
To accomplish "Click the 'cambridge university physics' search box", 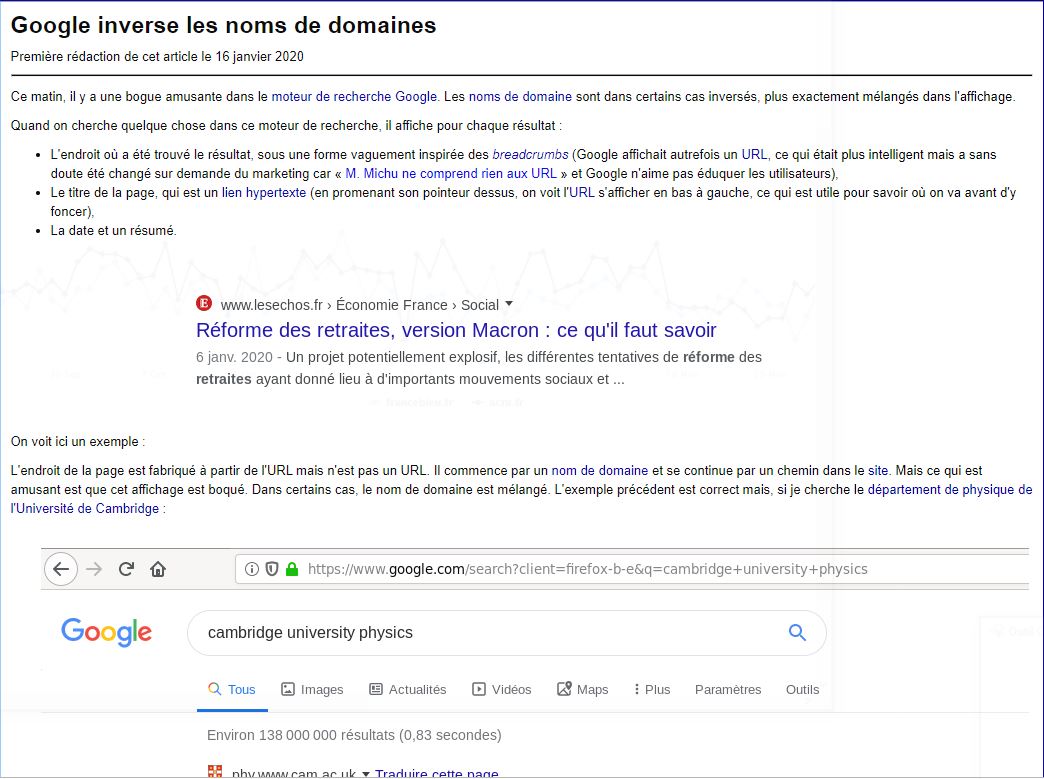I will click(x=506, y=633).
